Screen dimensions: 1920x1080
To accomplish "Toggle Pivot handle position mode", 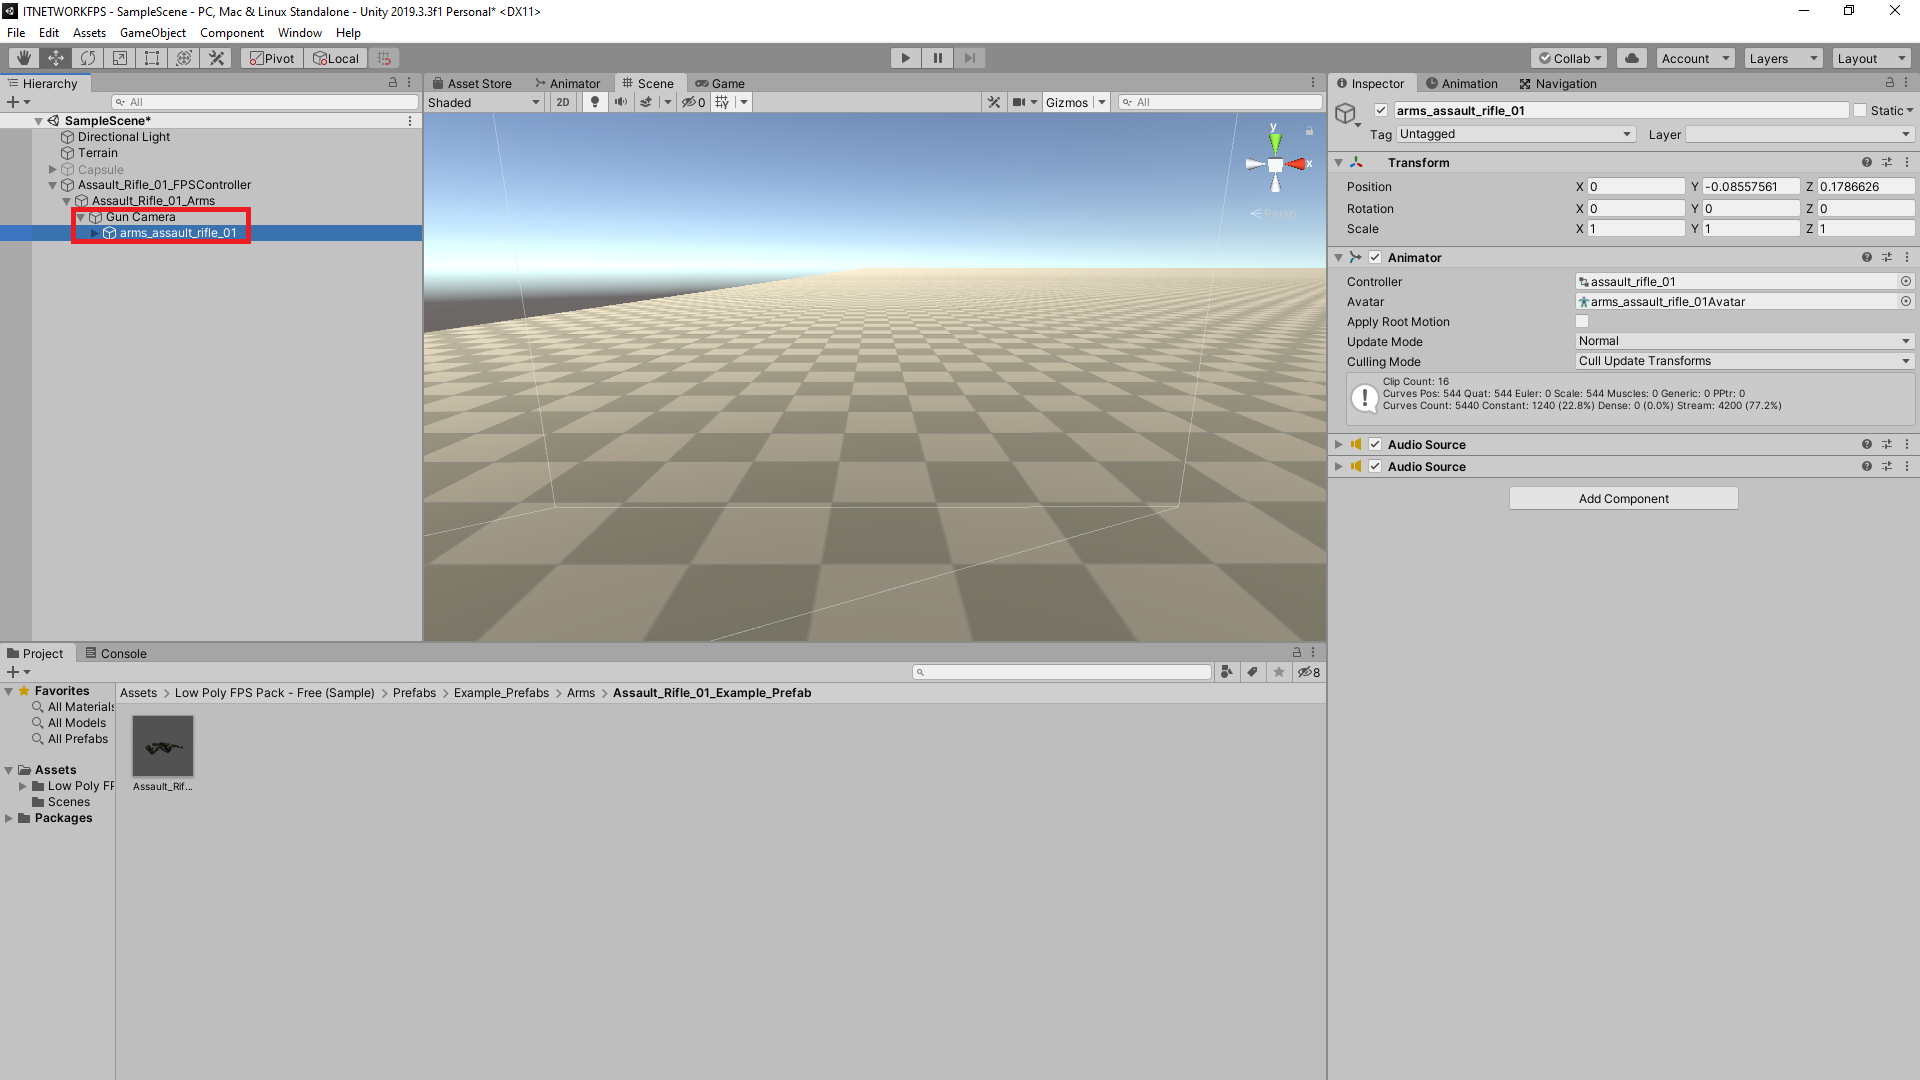I will pos(271,57).
